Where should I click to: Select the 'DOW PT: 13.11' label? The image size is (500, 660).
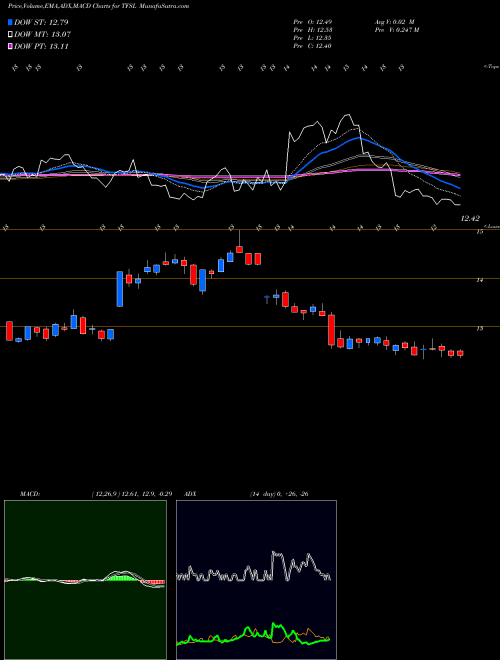(41, 47)
